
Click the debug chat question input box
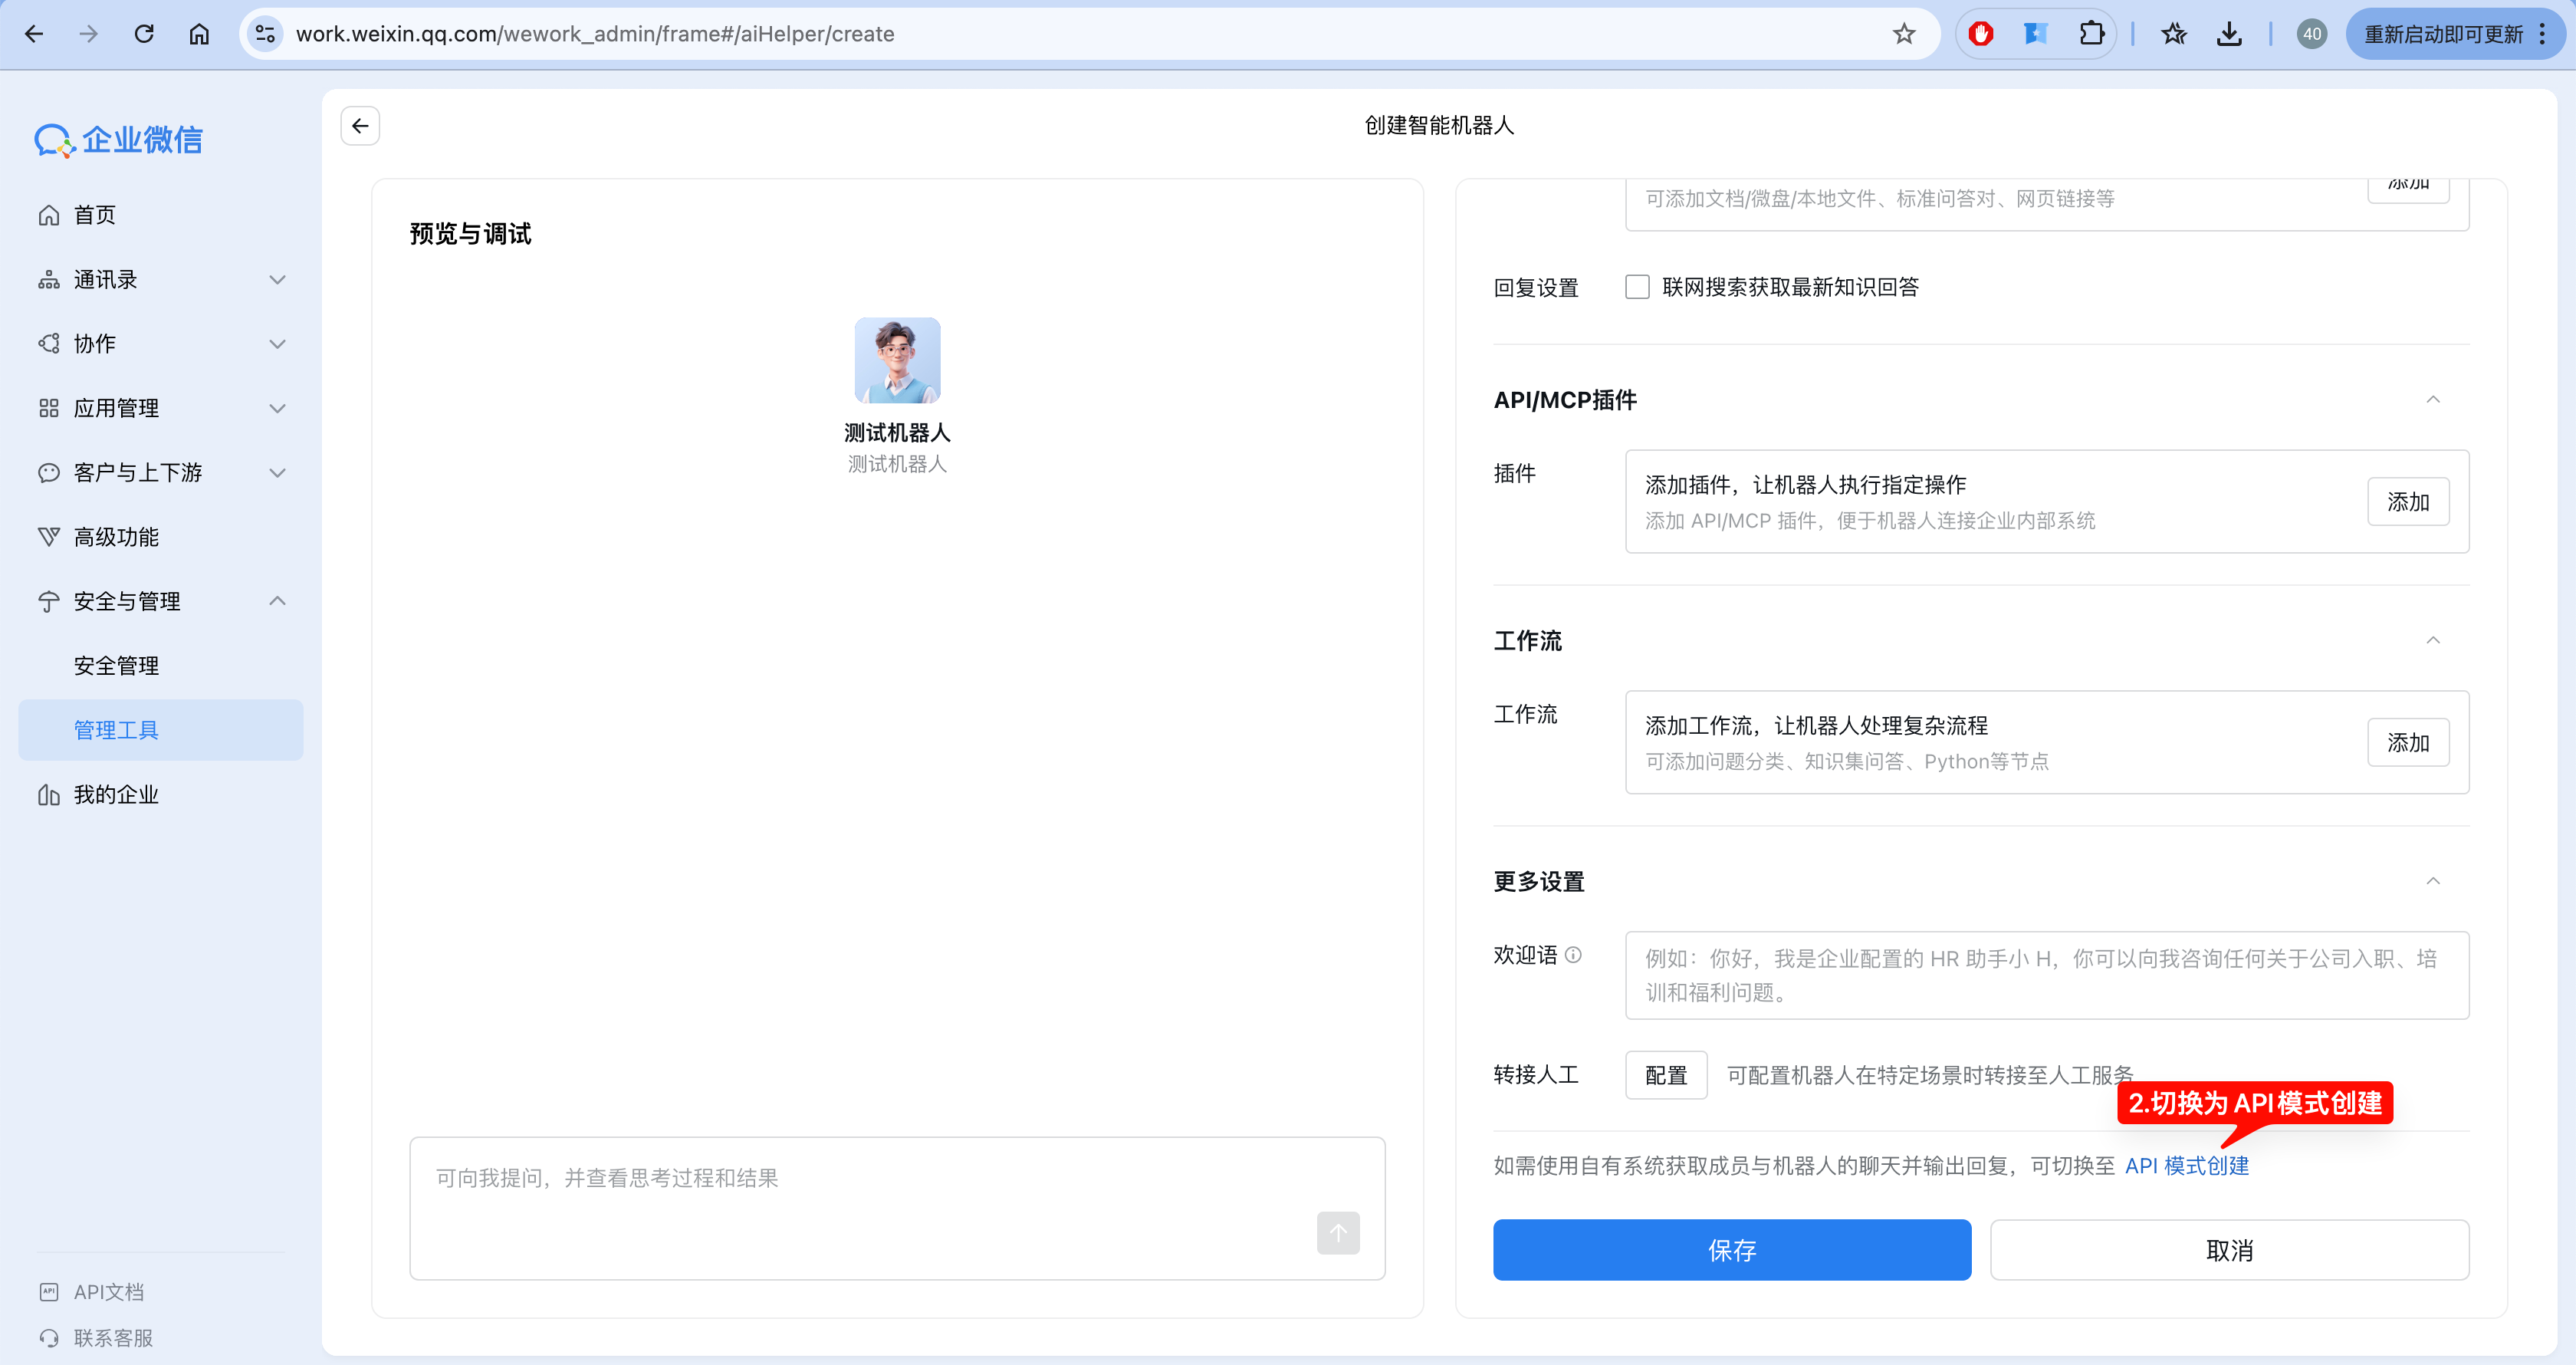click(897, 1208)
